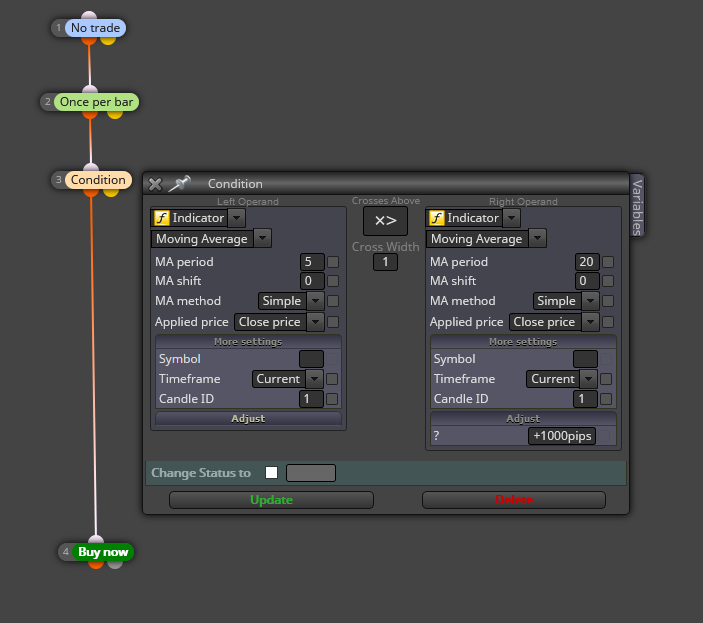Screen dimensions: 703x623
Task: Select the Condition block node
Action: tap(98, 180)
